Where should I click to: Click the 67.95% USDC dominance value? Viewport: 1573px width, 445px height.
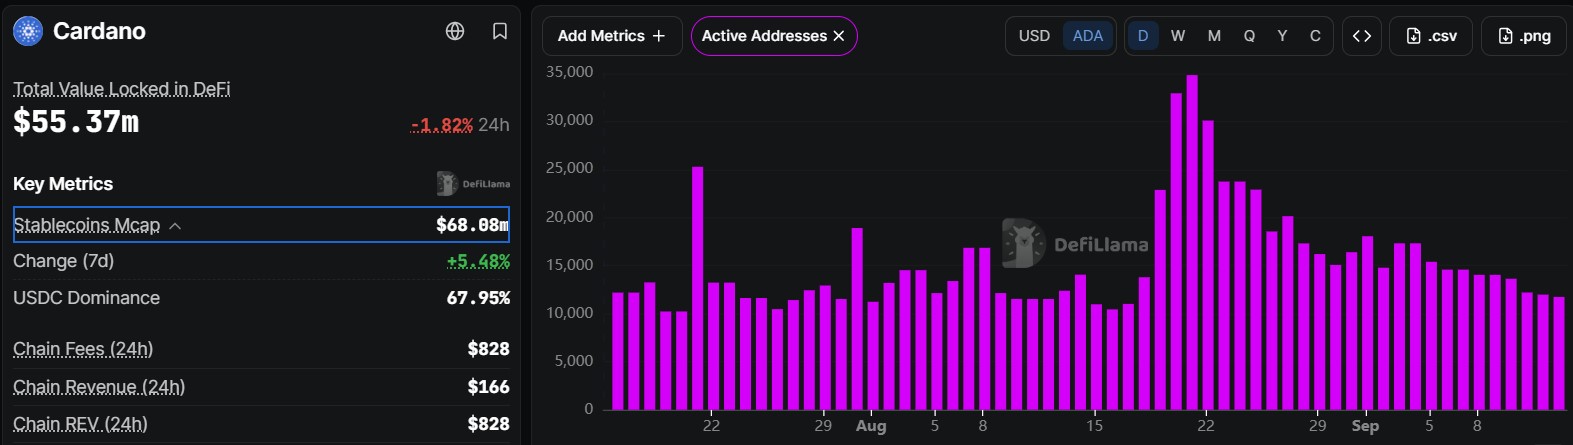coord(478,298)
